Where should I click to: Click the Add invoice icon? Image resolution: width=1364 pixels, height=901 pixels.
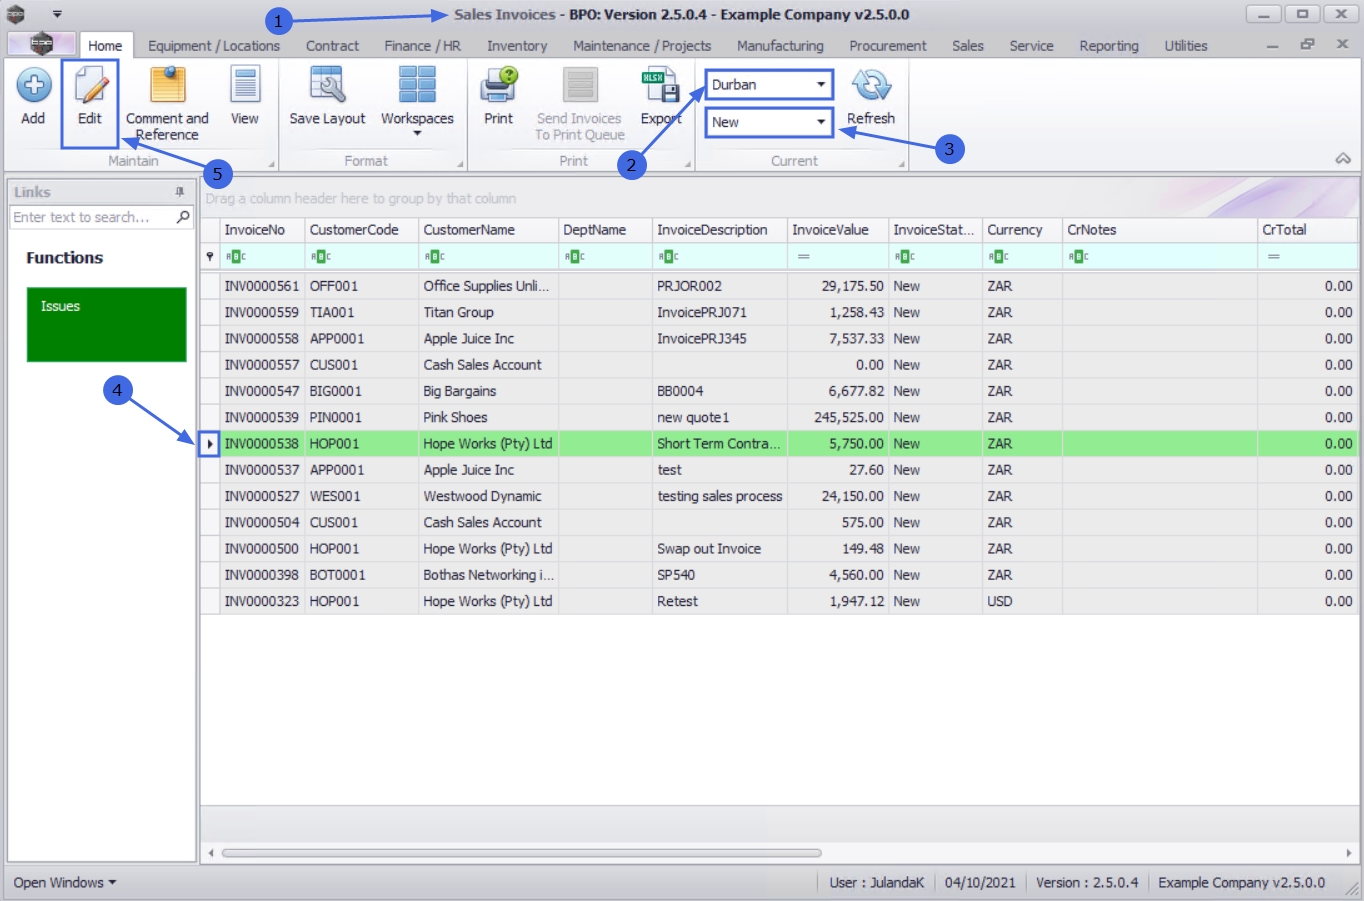[x=33, y=86]
